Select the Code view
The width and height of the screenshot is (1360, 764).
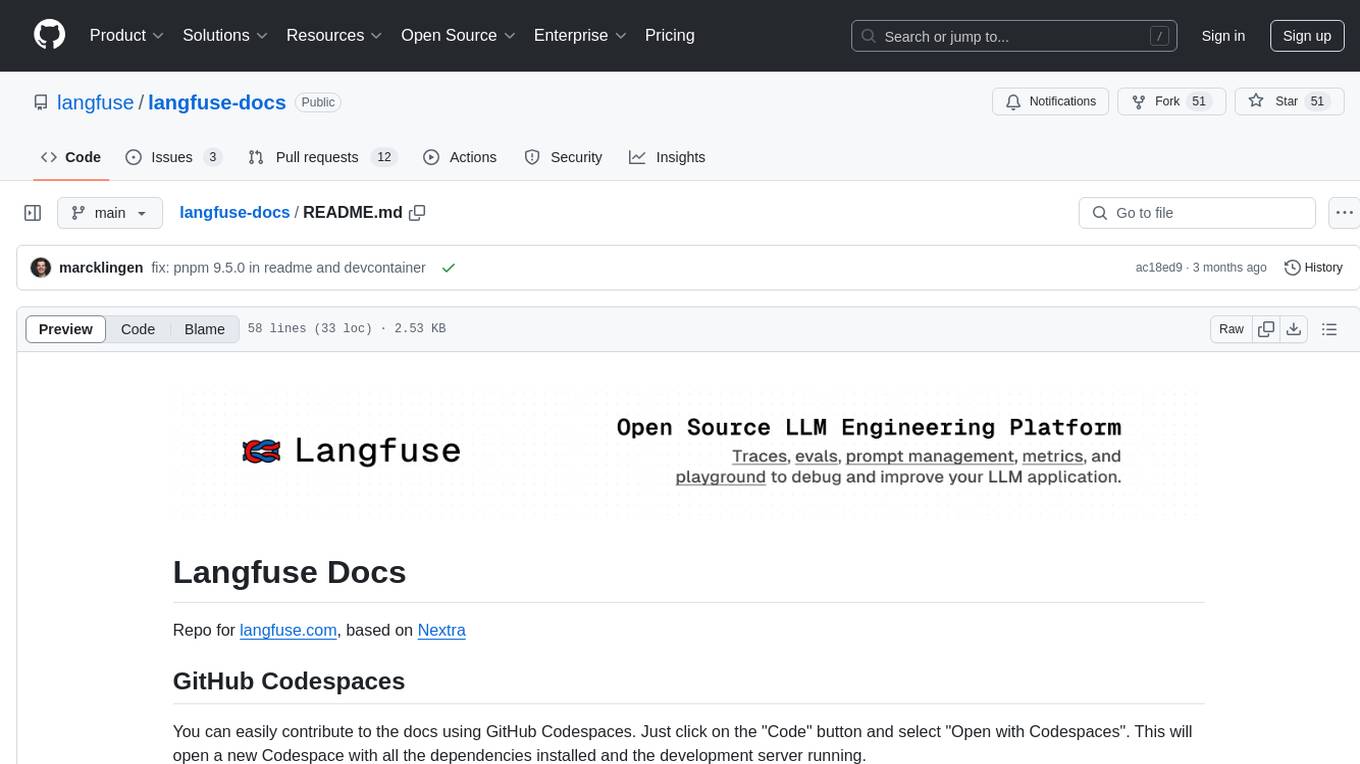tap(138, 329)
